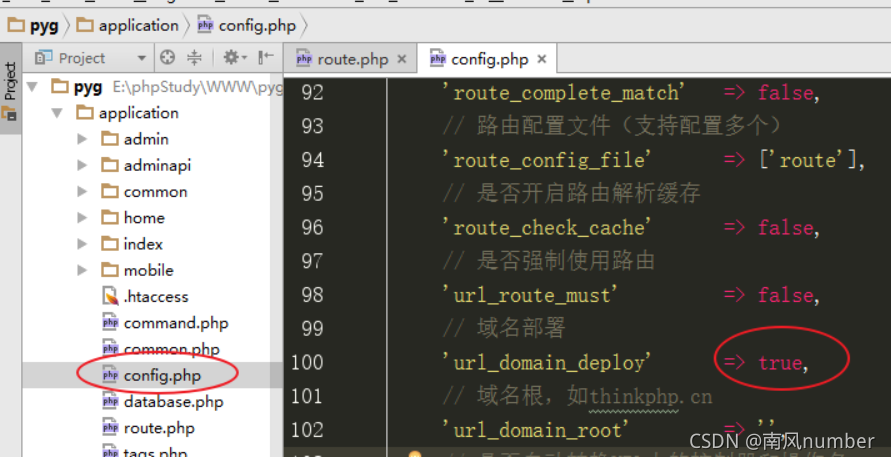This screenshot has height=460, width=891.
Task: Click the pyg root folder icon
Action: point(60,87)
